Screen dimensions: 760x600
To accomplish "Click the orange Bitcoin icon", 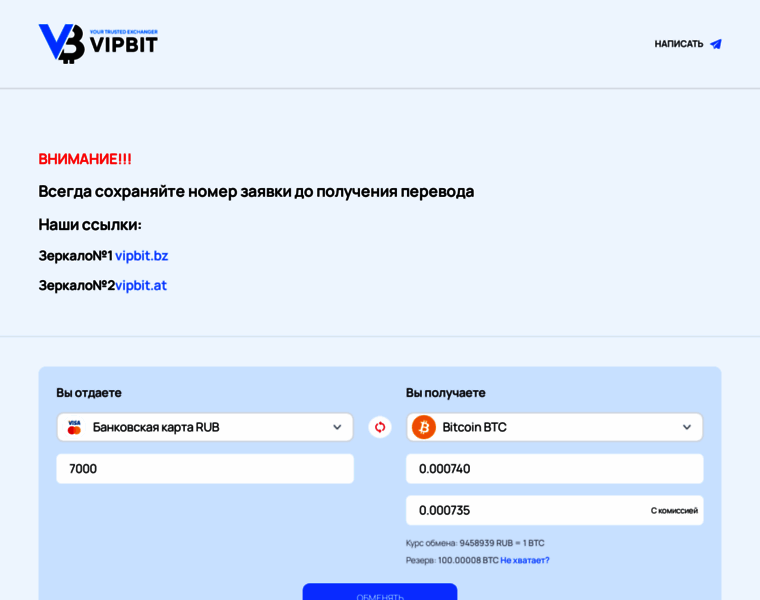I will point(424,427).
